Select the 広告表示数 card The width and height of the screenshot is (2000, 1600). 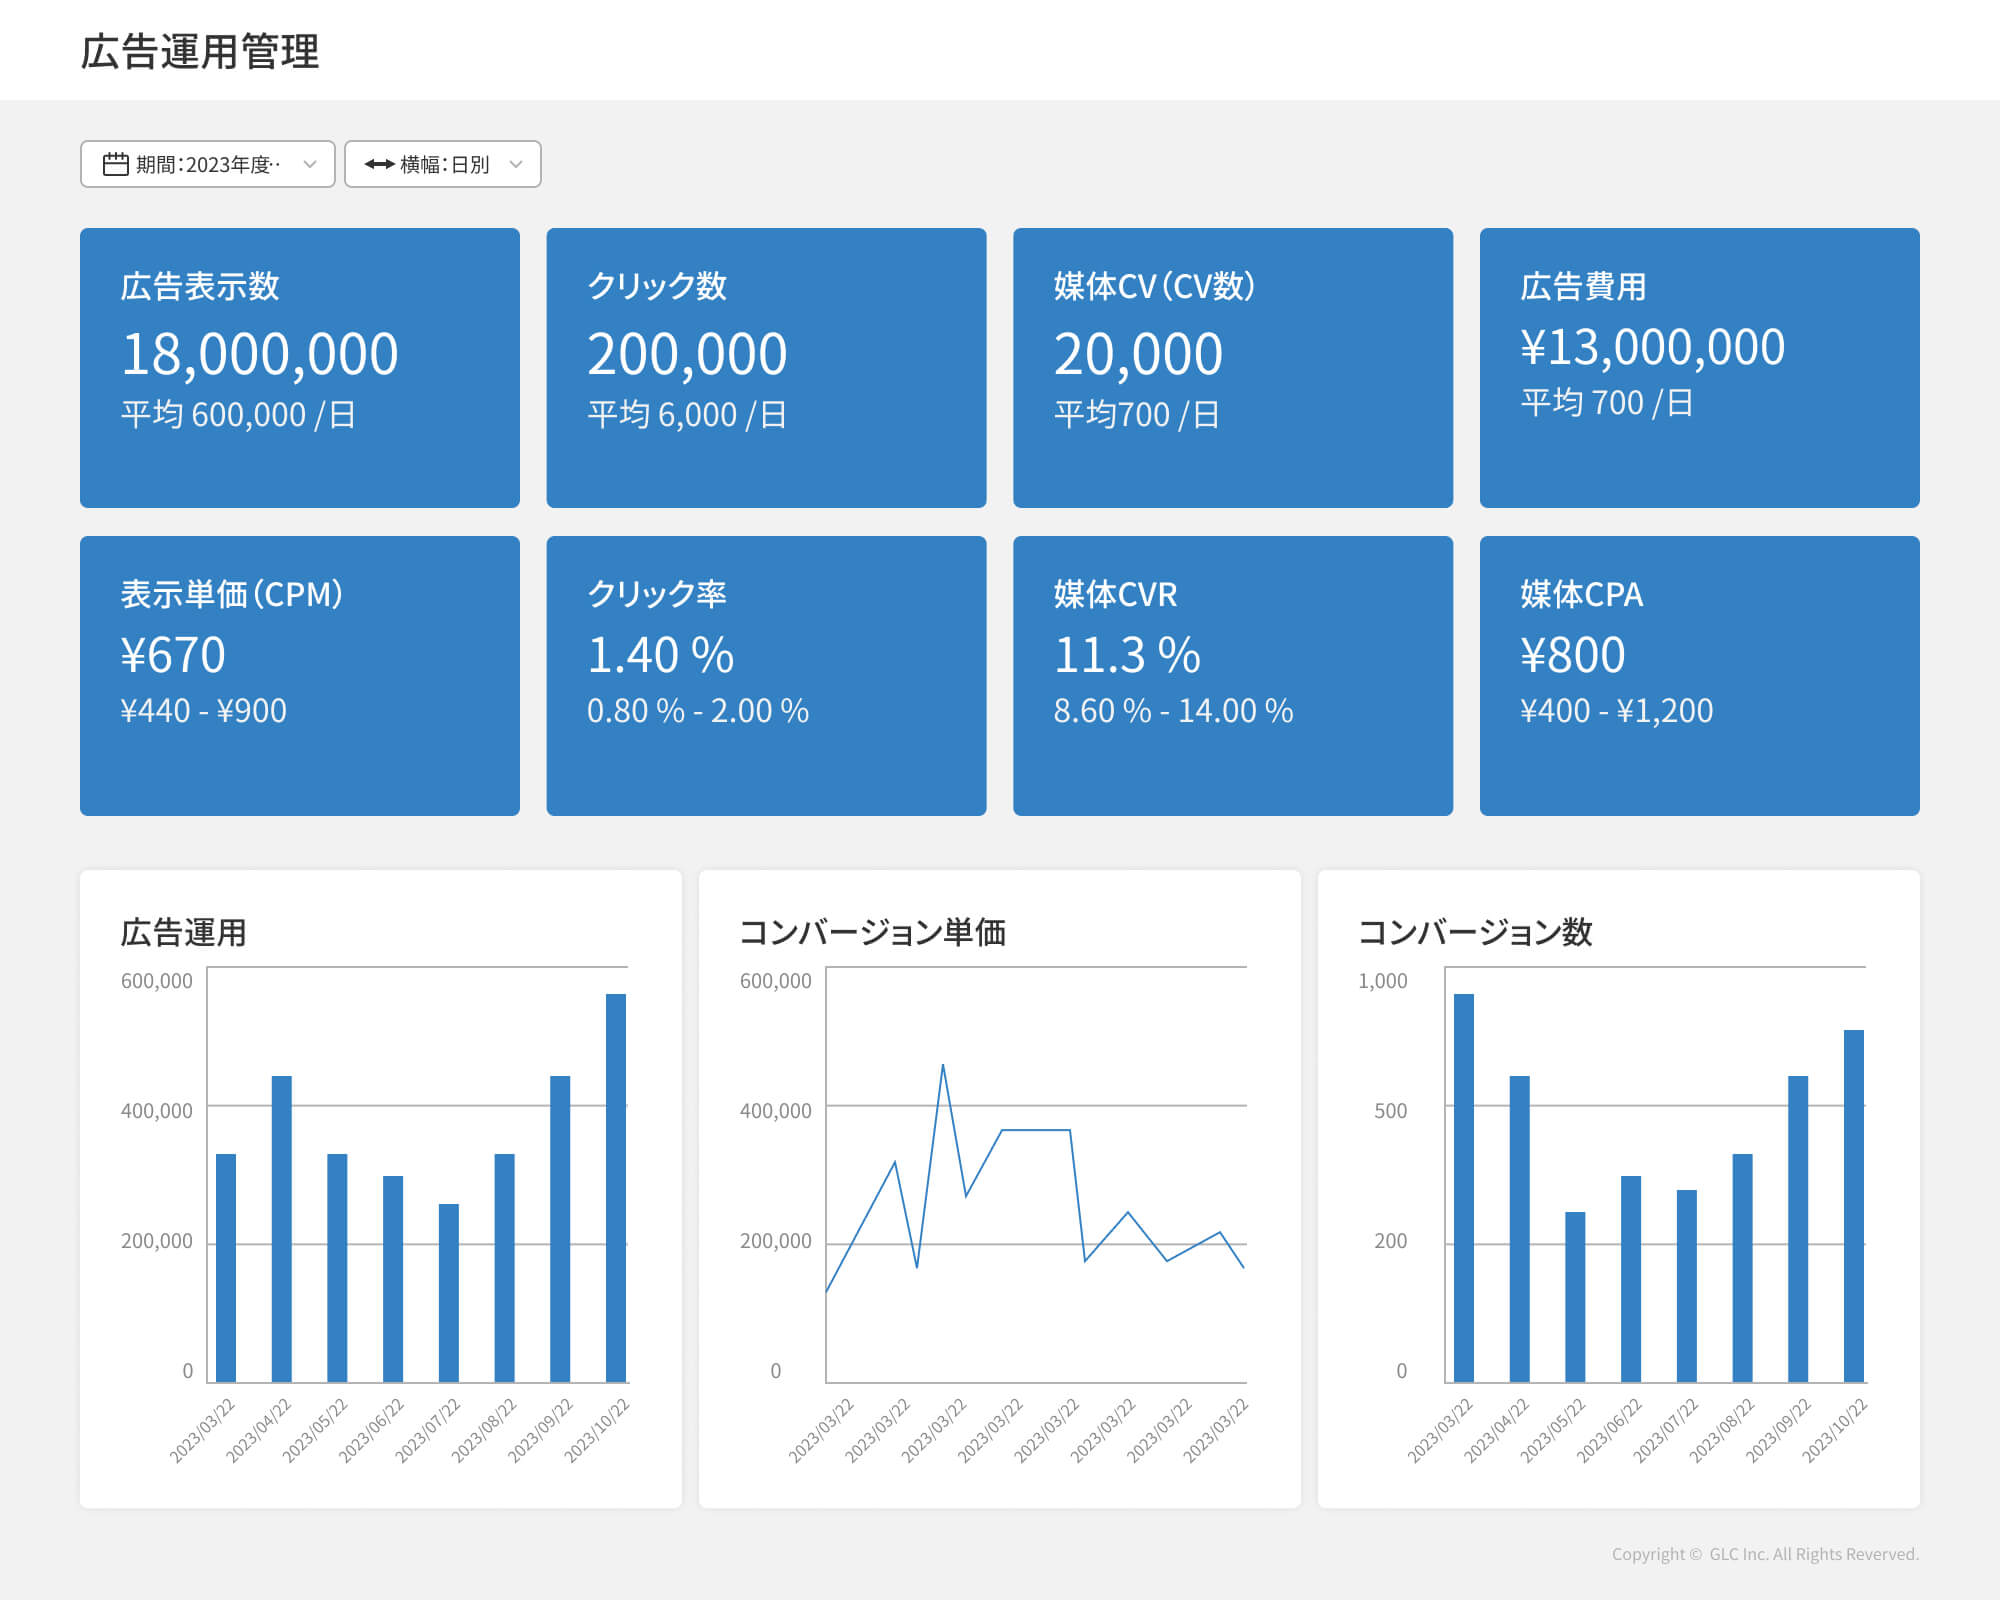click(x=300, y=368)
